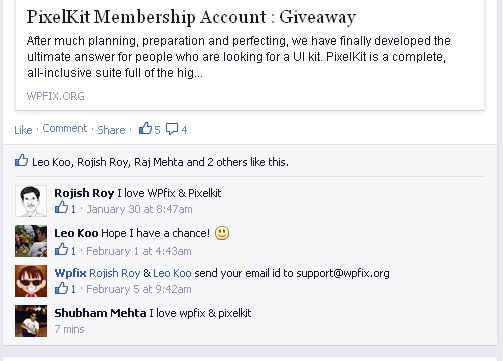Open Rojish Roy's sketch profile picture

tap(31, 201)
